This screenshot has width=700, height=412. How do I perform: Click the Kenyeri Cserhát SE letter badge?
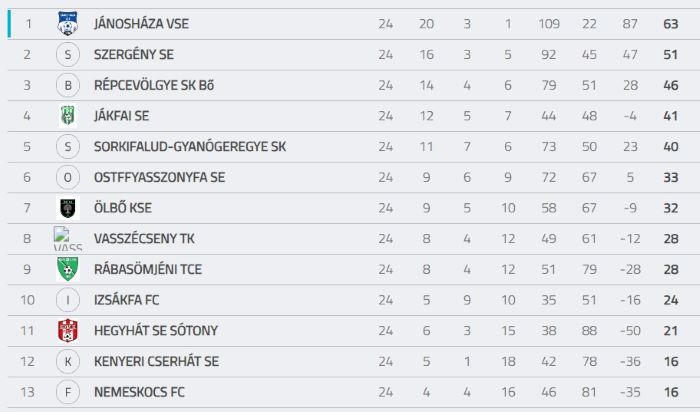pyautogui.click(x=68, y=362)
